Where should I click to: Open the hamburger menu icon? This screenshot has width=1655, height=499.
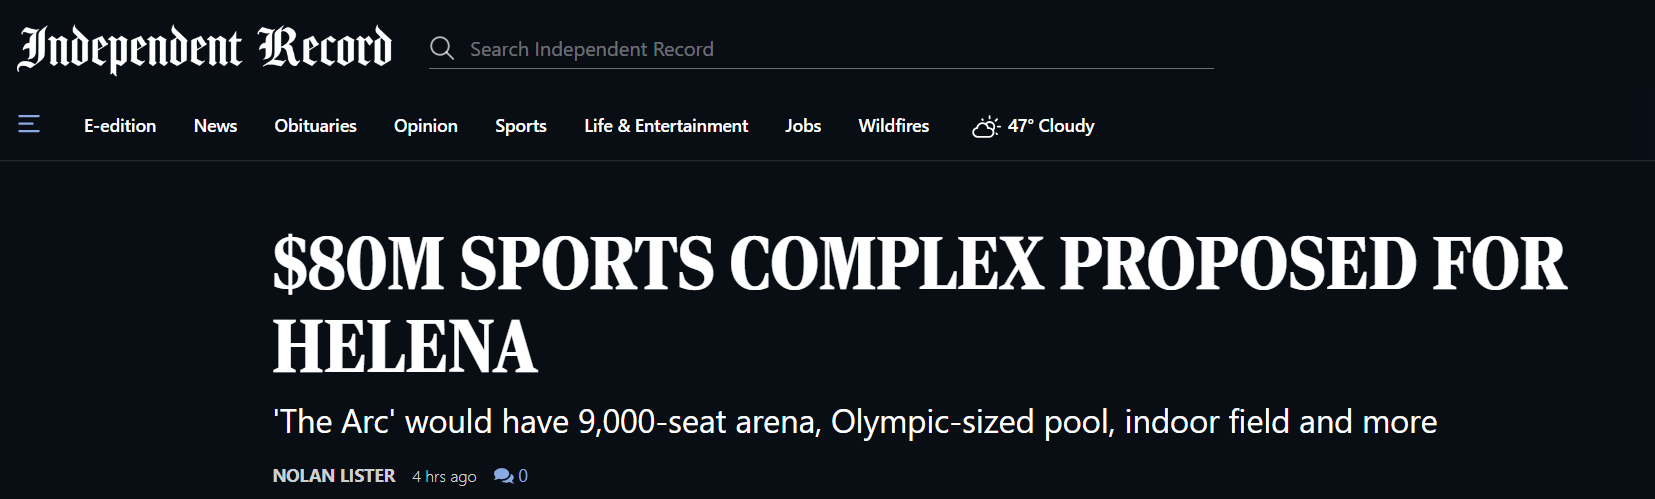pyautogui.click(x=29, y=124)
